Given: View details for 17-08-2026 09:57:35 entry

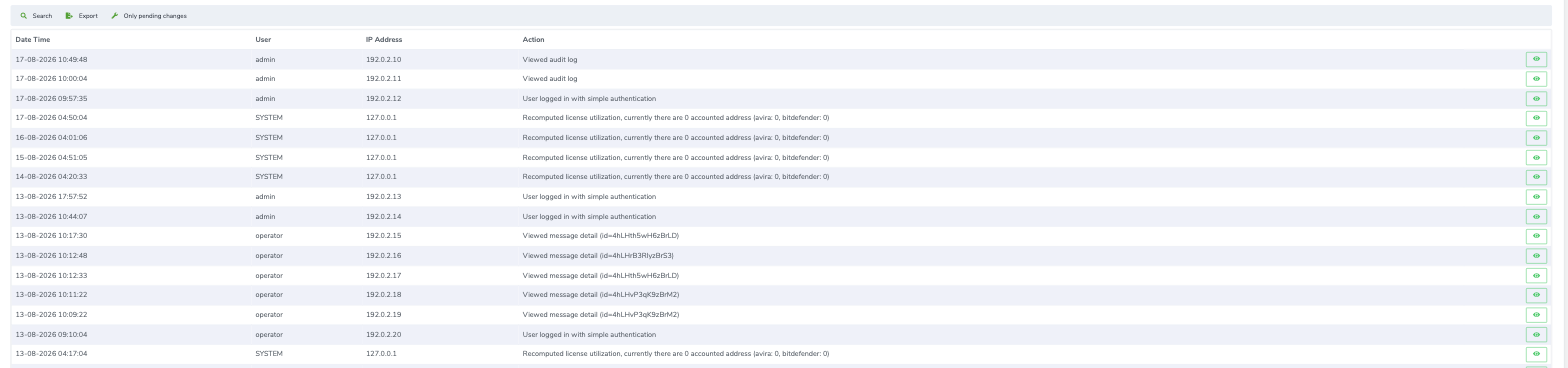Looking at the screenshot, I should coord(1536,99).
